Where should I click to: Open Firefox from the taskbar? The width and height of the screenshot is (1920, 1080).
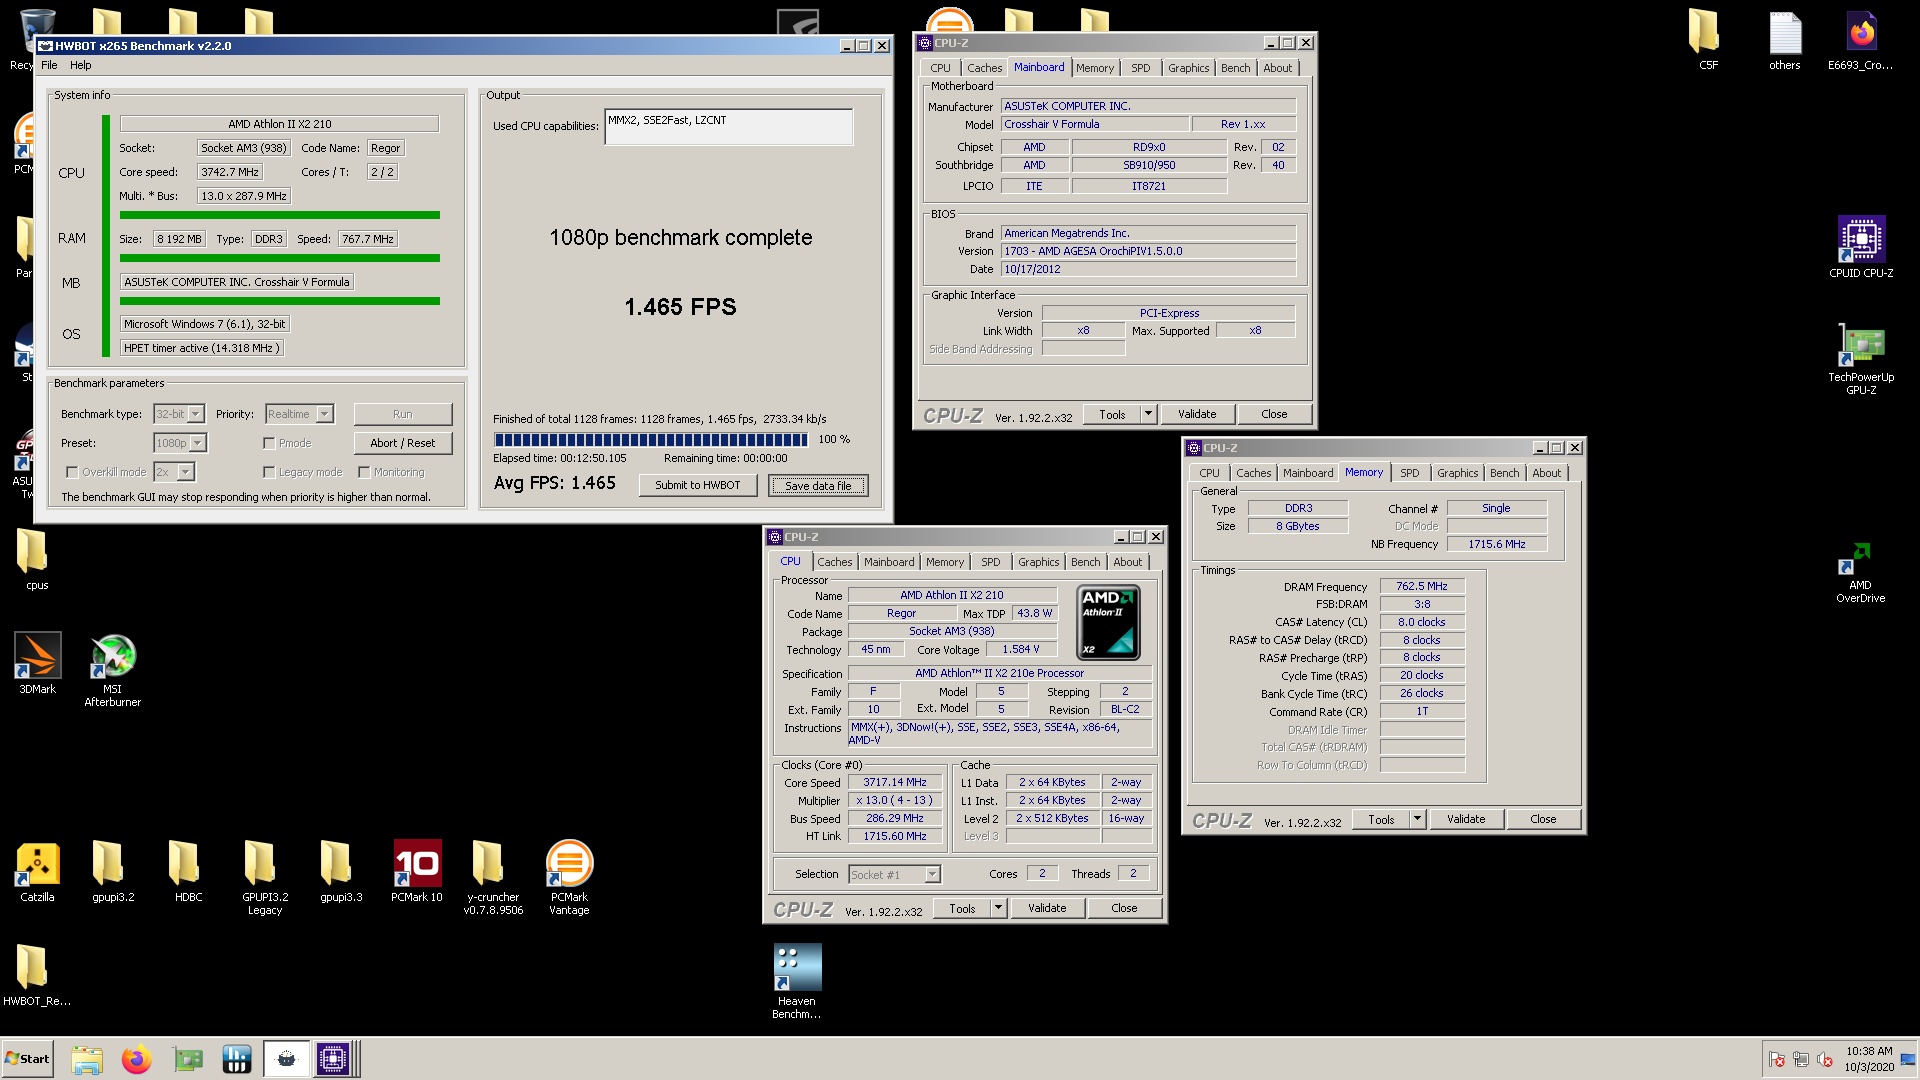pyautogui.click(x=137, y=1059)
